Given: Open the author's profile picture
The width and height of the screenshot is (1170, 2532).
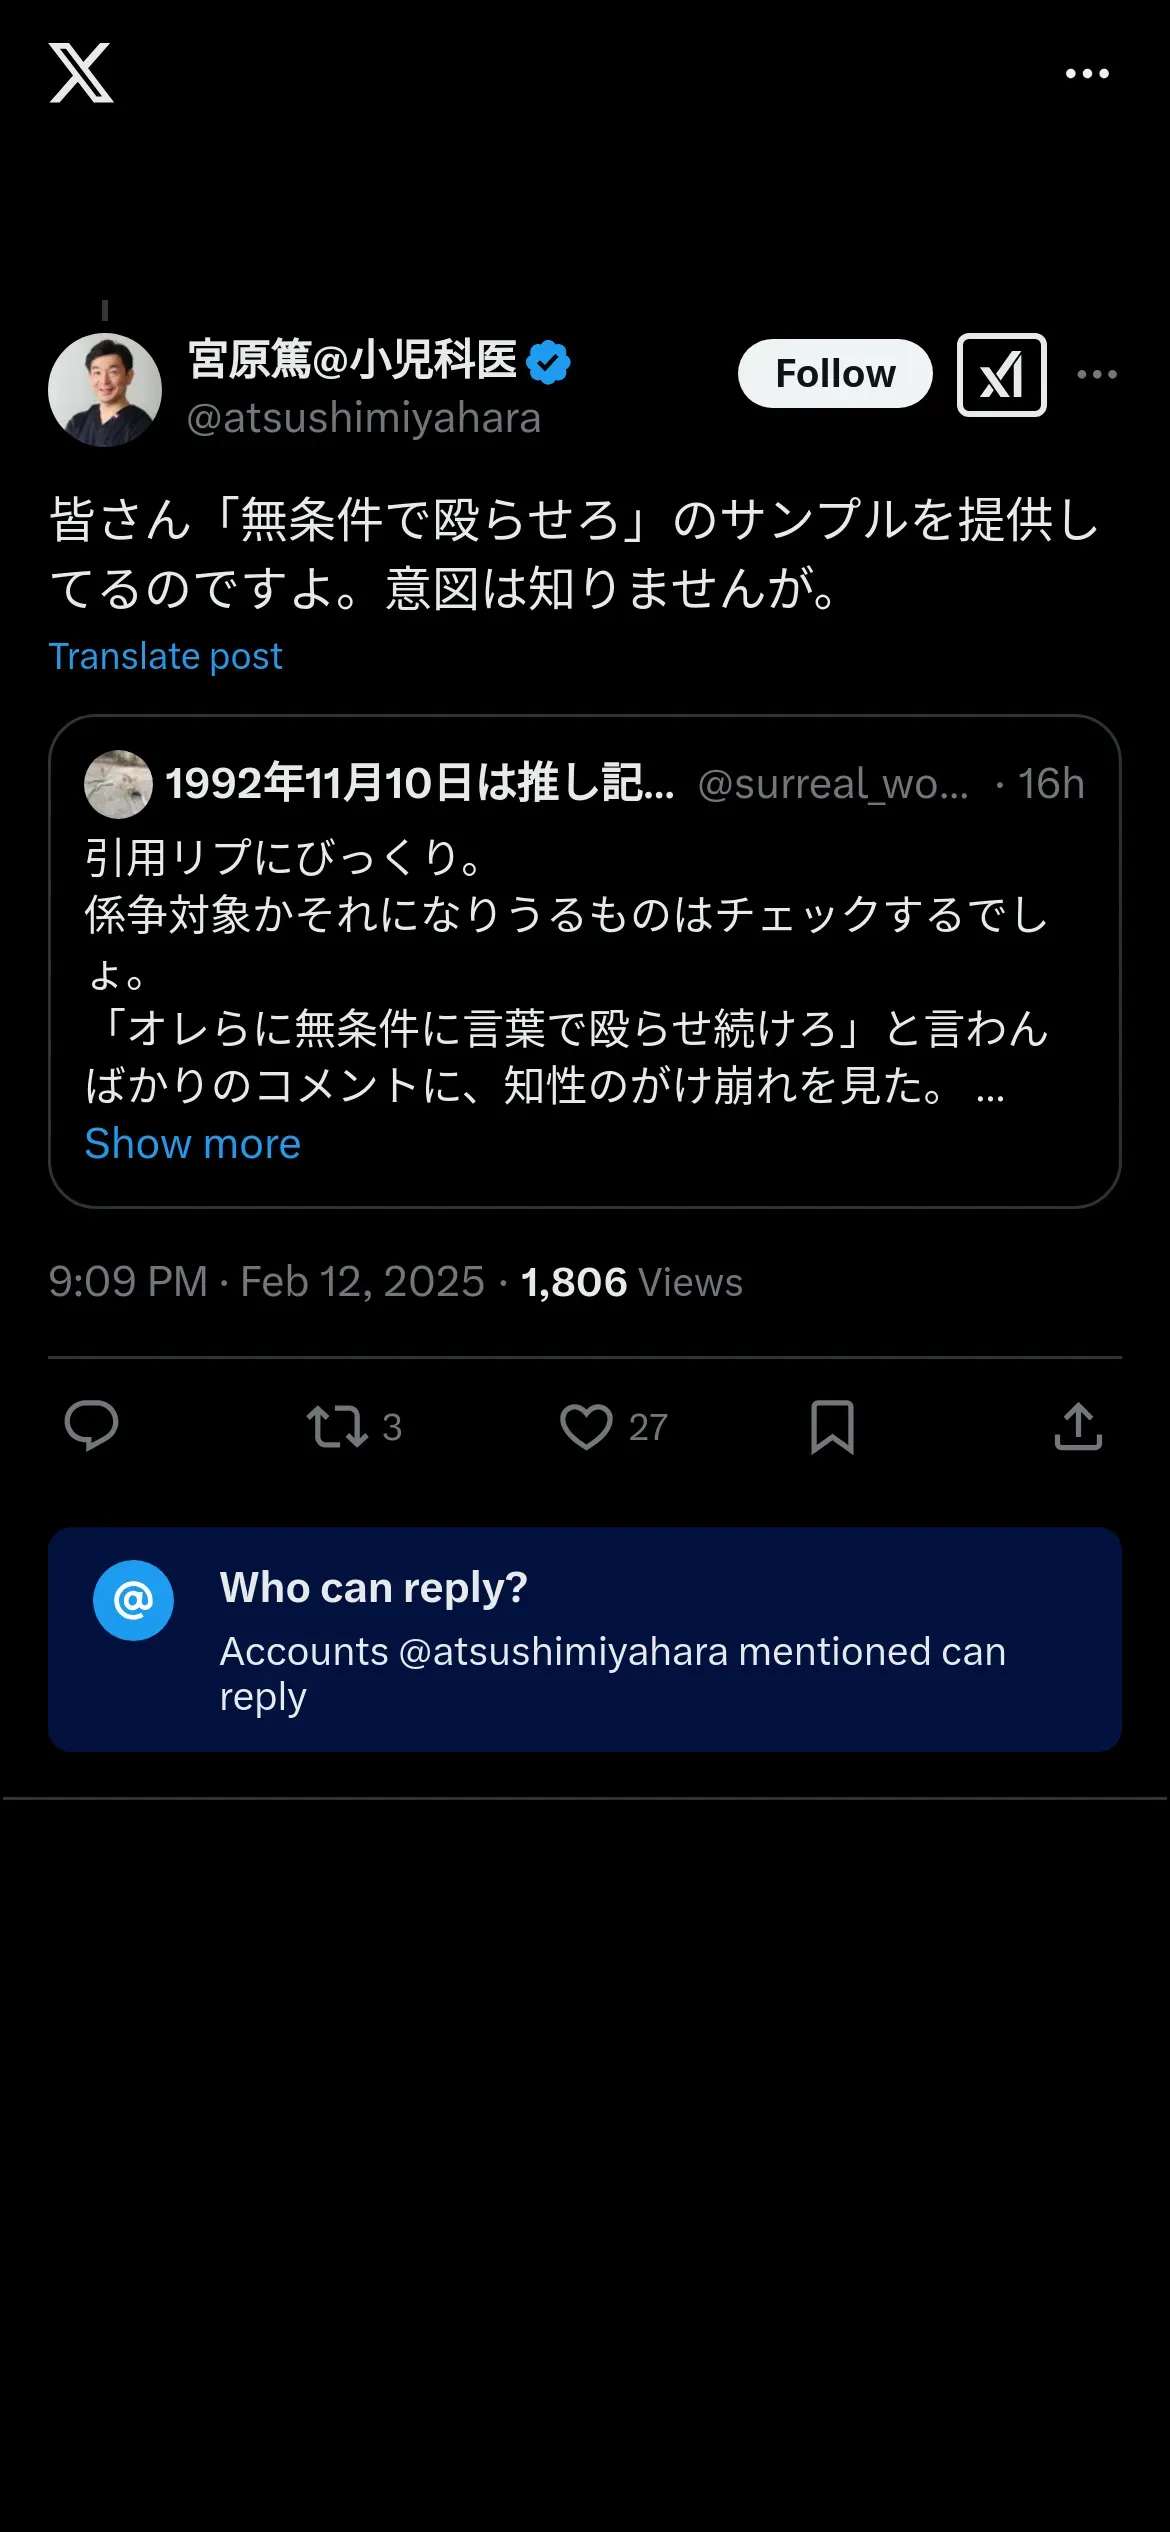Looking at the screenshot, I should [105, 389].
